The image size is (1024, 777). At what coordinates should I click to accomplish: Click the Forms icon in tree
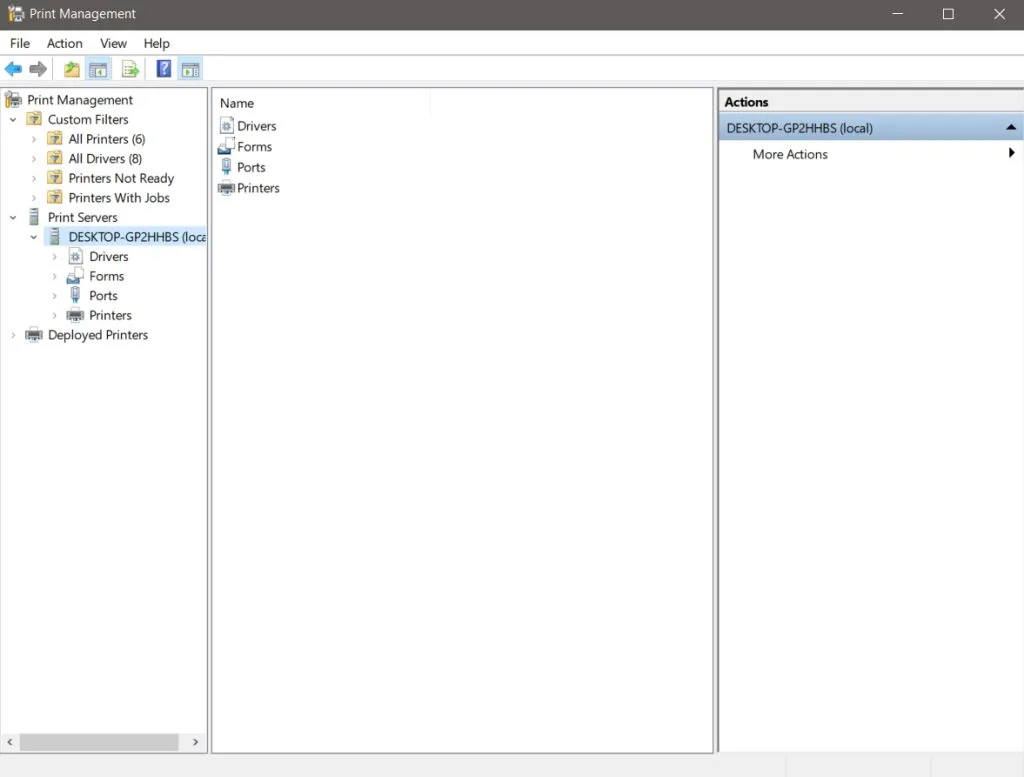[75, 276]
